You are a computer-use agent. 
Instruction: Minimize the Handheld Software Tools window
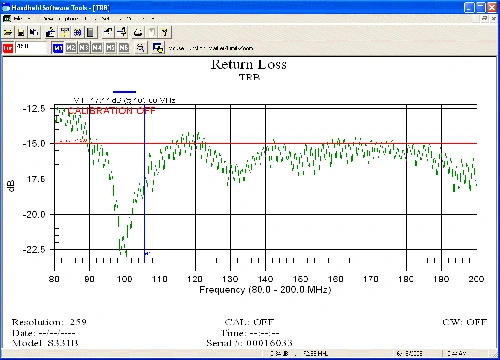[x=470, y=7]
